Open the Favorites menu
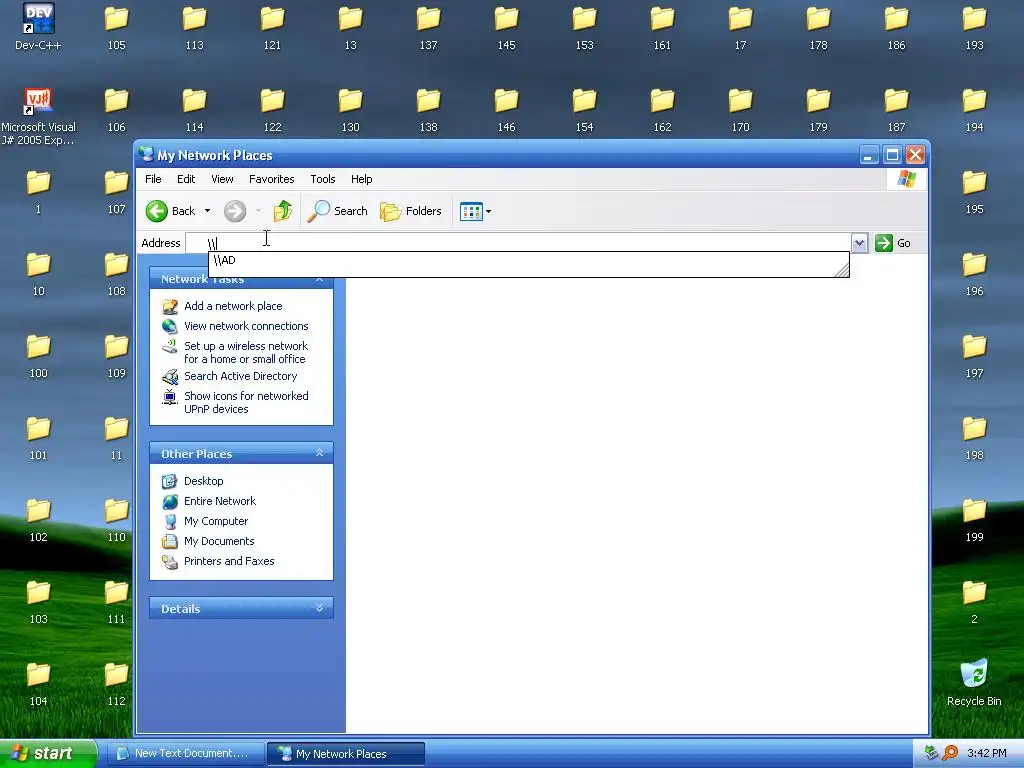1024x768 pixels. click(x=272, y=179)
